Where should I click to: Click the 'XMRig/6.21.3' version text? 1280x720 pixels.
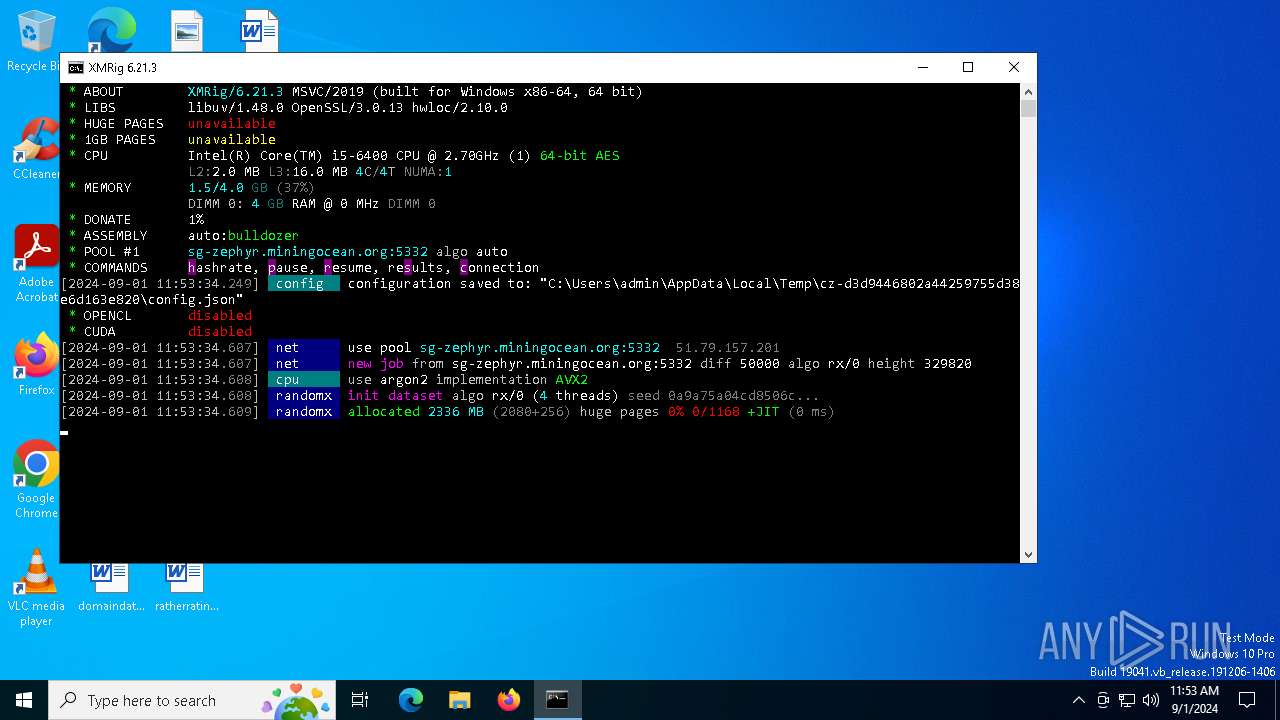point(236,91)
